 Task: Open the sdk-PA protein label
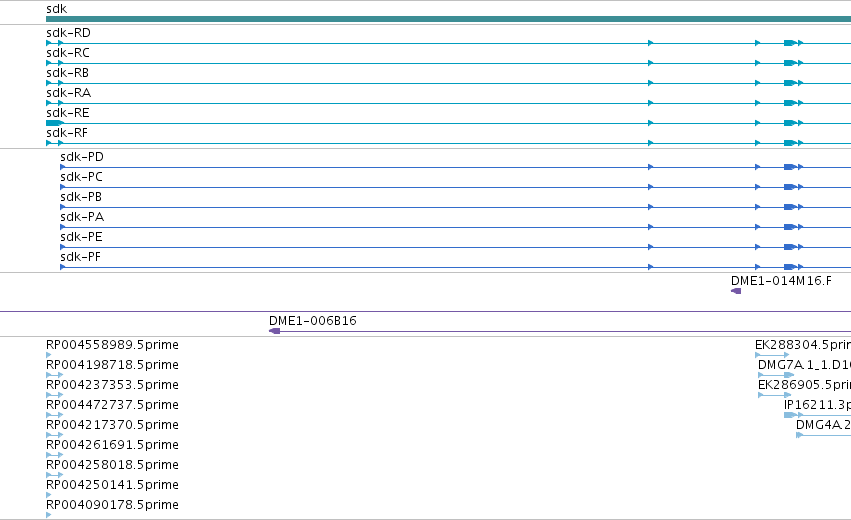click(x=82, y=217)
